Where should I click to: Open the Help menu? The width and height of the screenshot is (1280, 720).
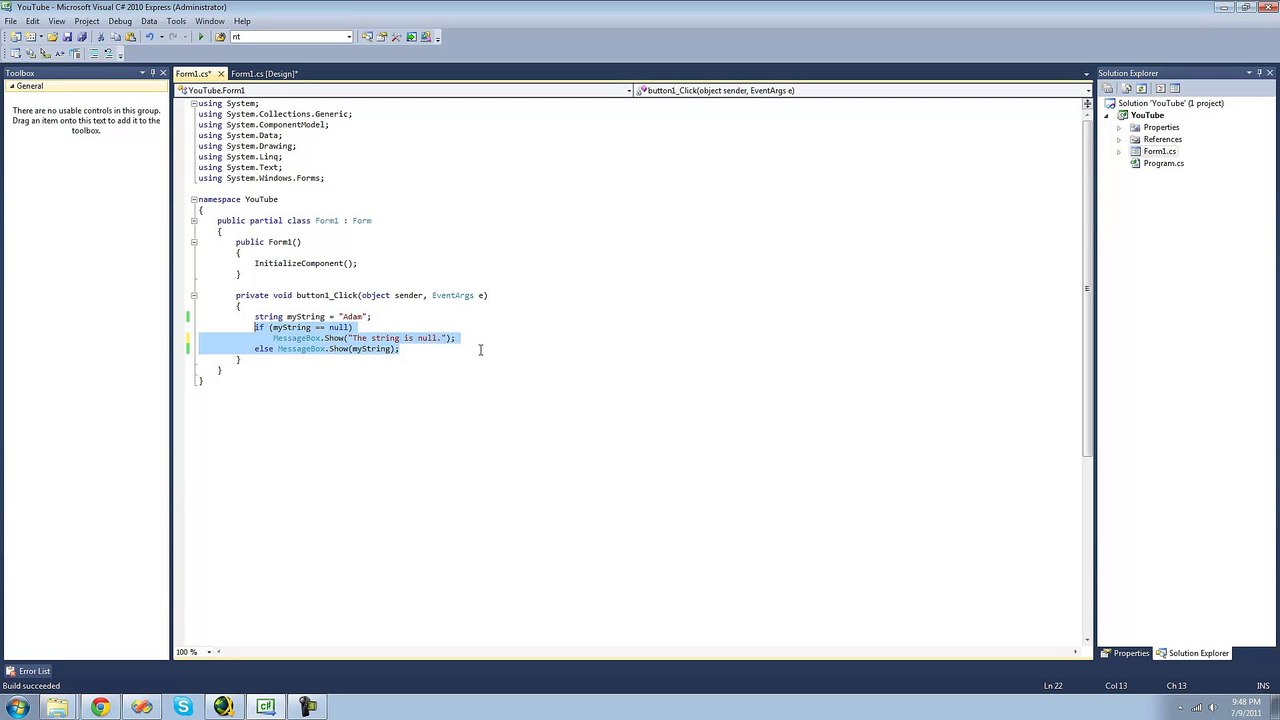point(242,21)
